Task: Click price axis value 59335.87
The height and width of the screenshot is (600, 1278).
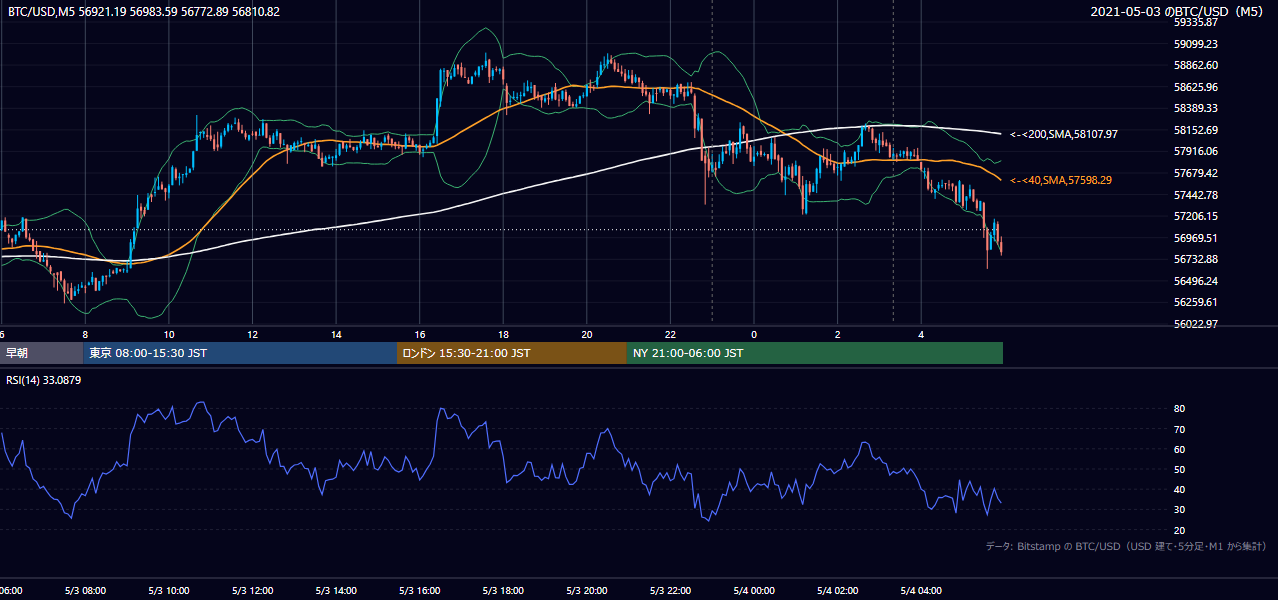Action: [1196, 22]
